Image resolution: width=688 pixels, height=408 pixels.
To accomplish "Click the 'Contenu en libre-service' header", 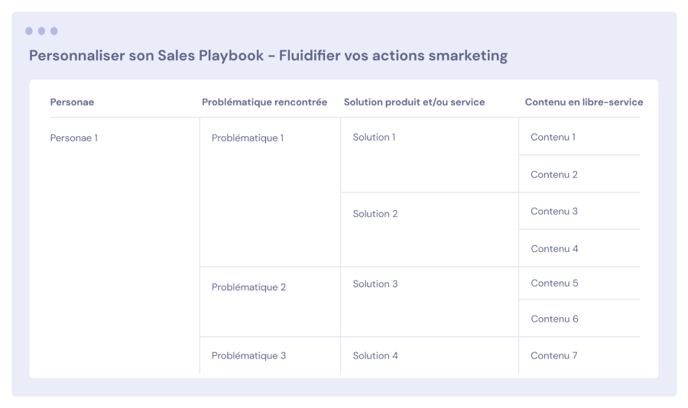I will tap(584, 102).
